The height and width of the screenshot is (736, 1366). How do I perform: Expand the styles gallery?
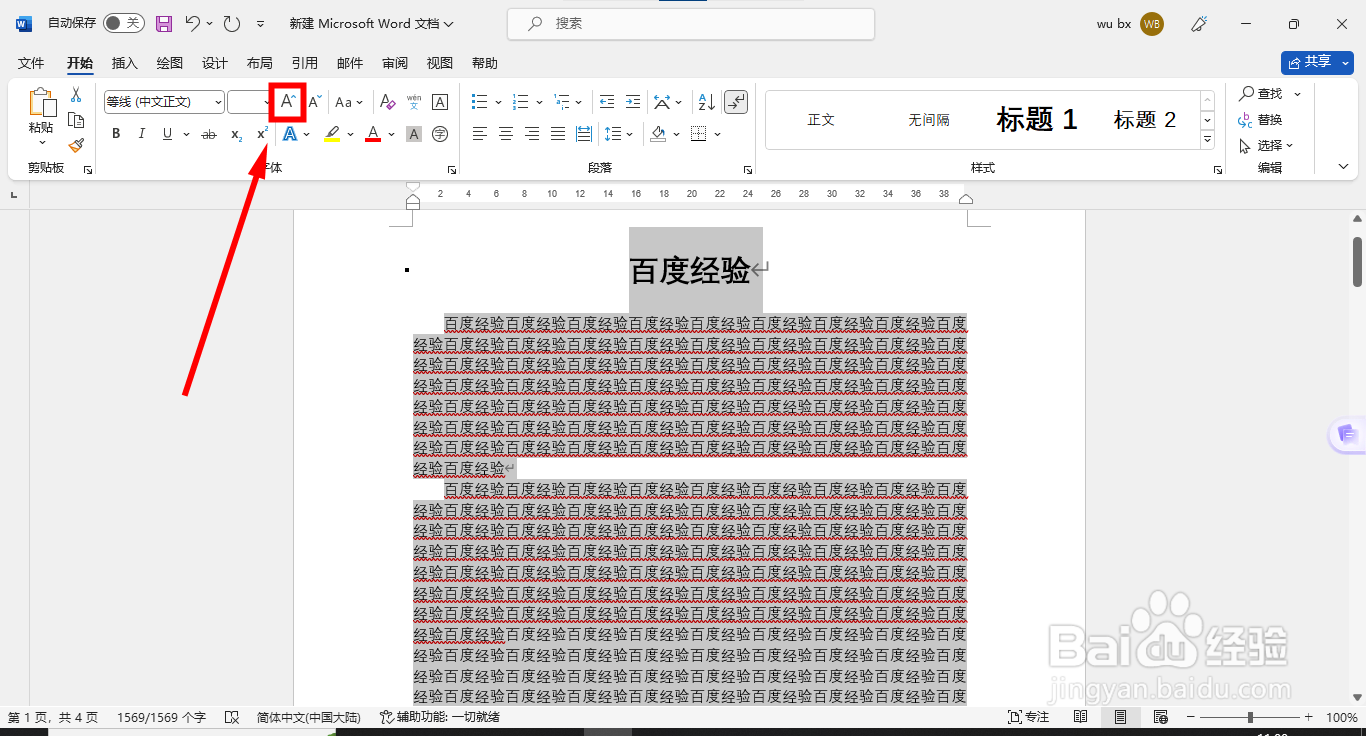point(1207,138)
